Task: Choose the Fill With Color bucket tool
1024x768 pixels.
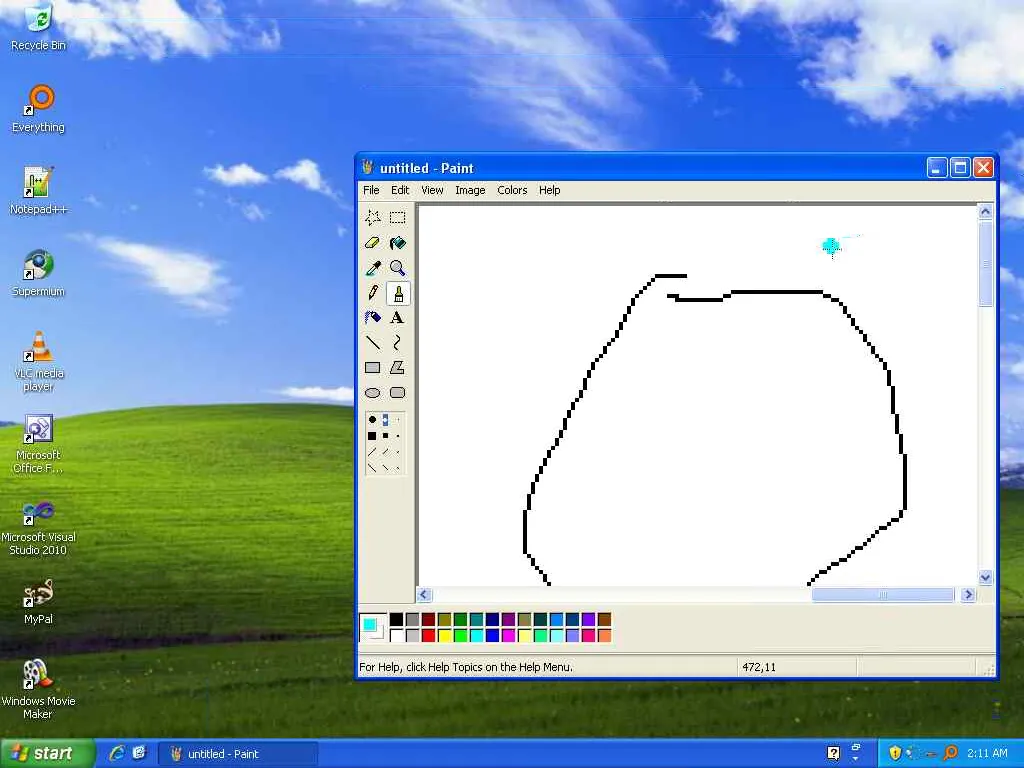Action: pos(398,243)
